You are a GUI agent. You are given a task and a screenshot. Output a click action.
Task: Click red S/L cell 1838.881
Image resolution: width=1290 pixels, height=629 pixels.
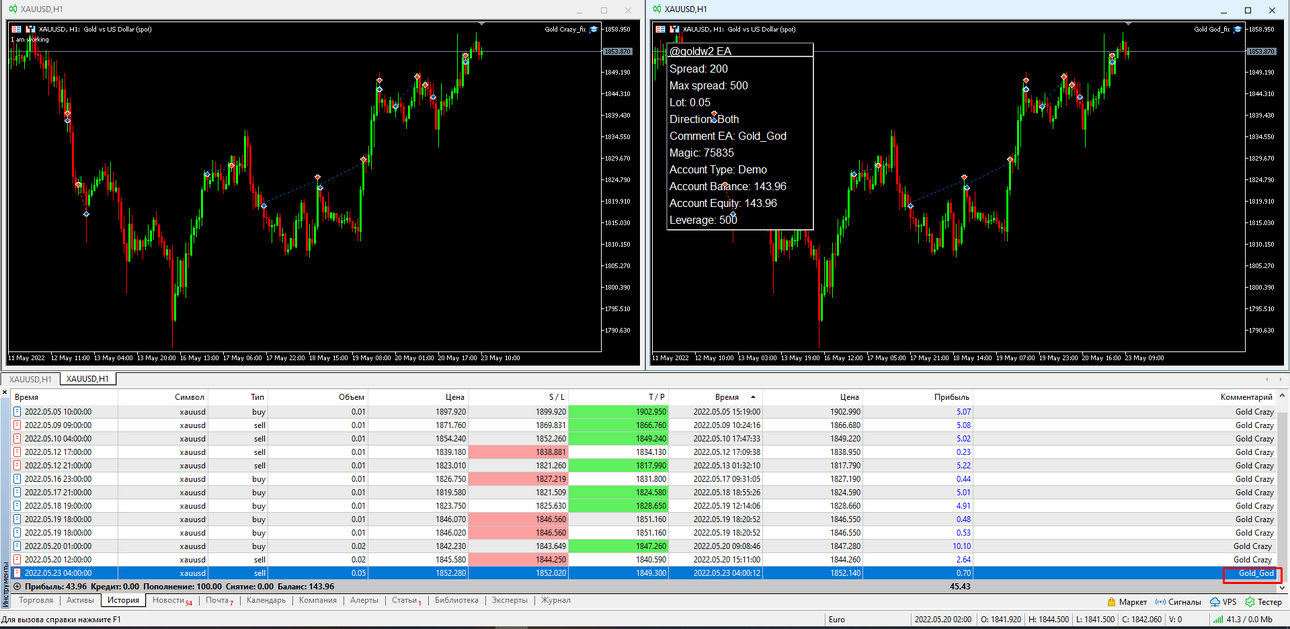tap(518, 452)
